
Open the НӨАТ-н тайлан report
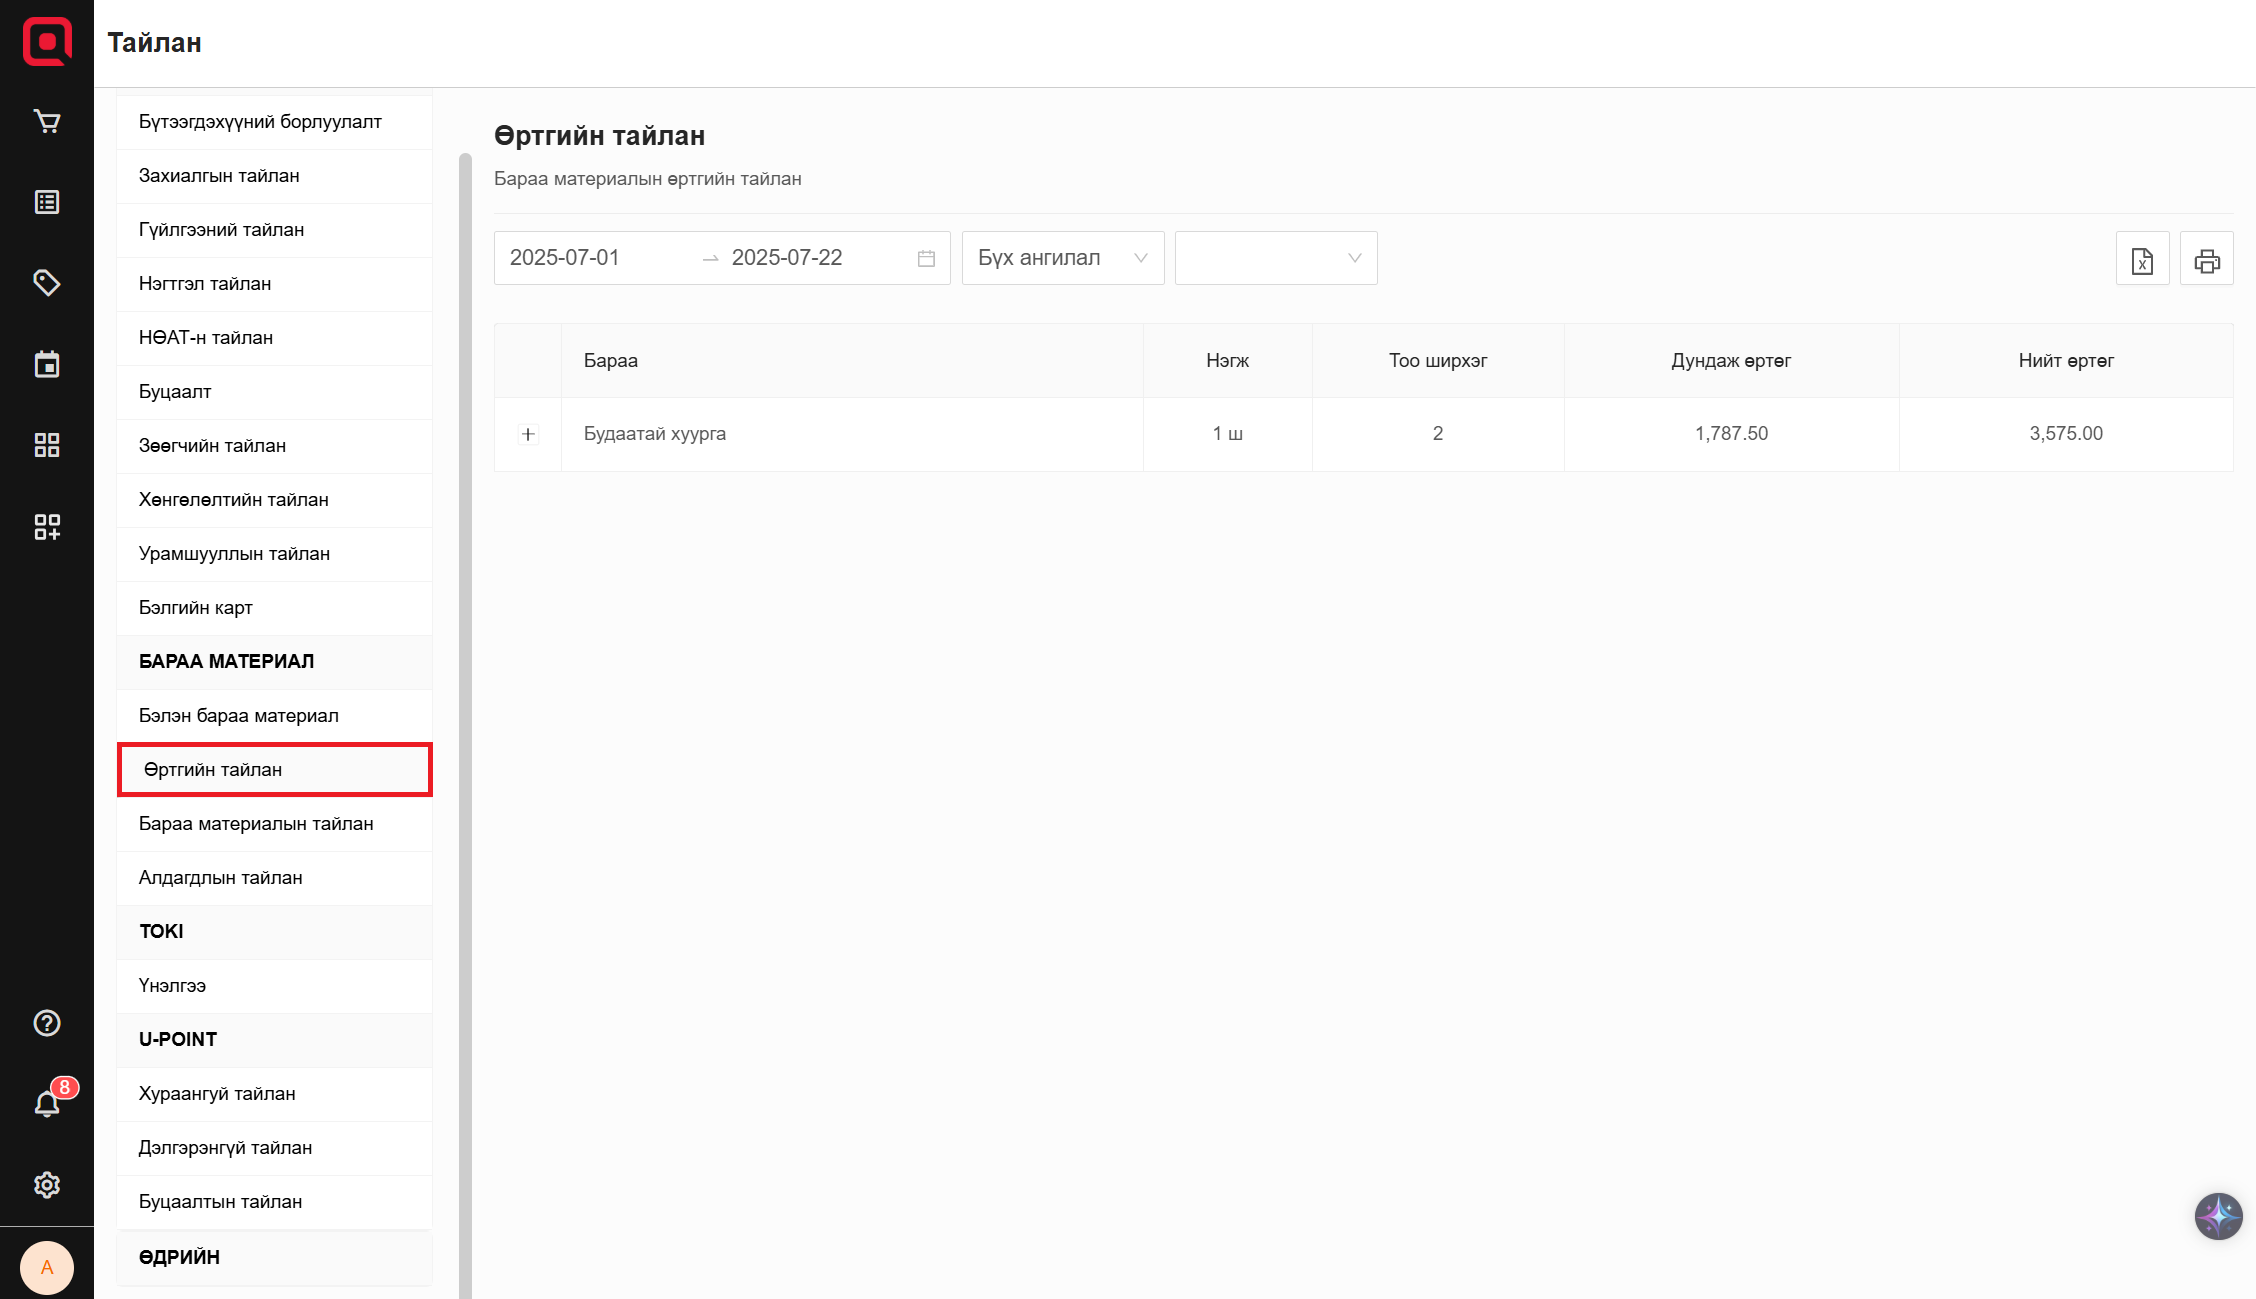(206, 338)
